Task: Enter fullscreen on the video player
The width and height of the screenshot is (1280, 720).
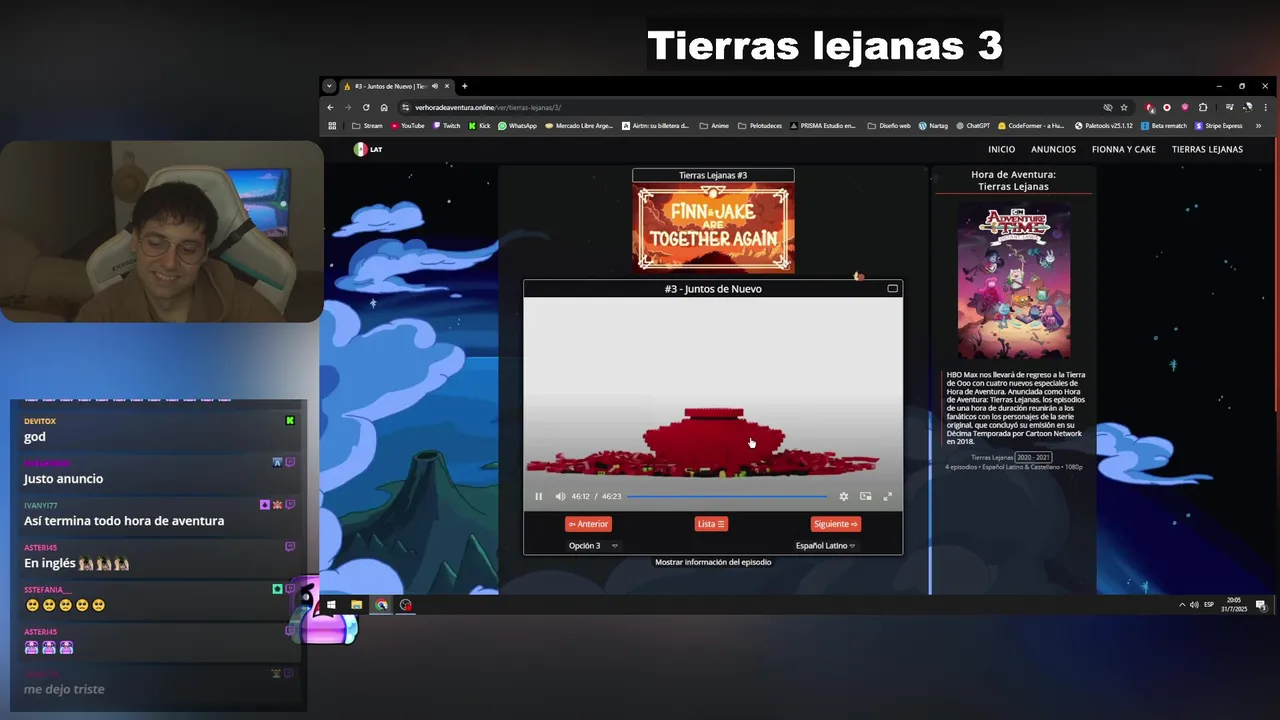Action: tap(887, 496)
